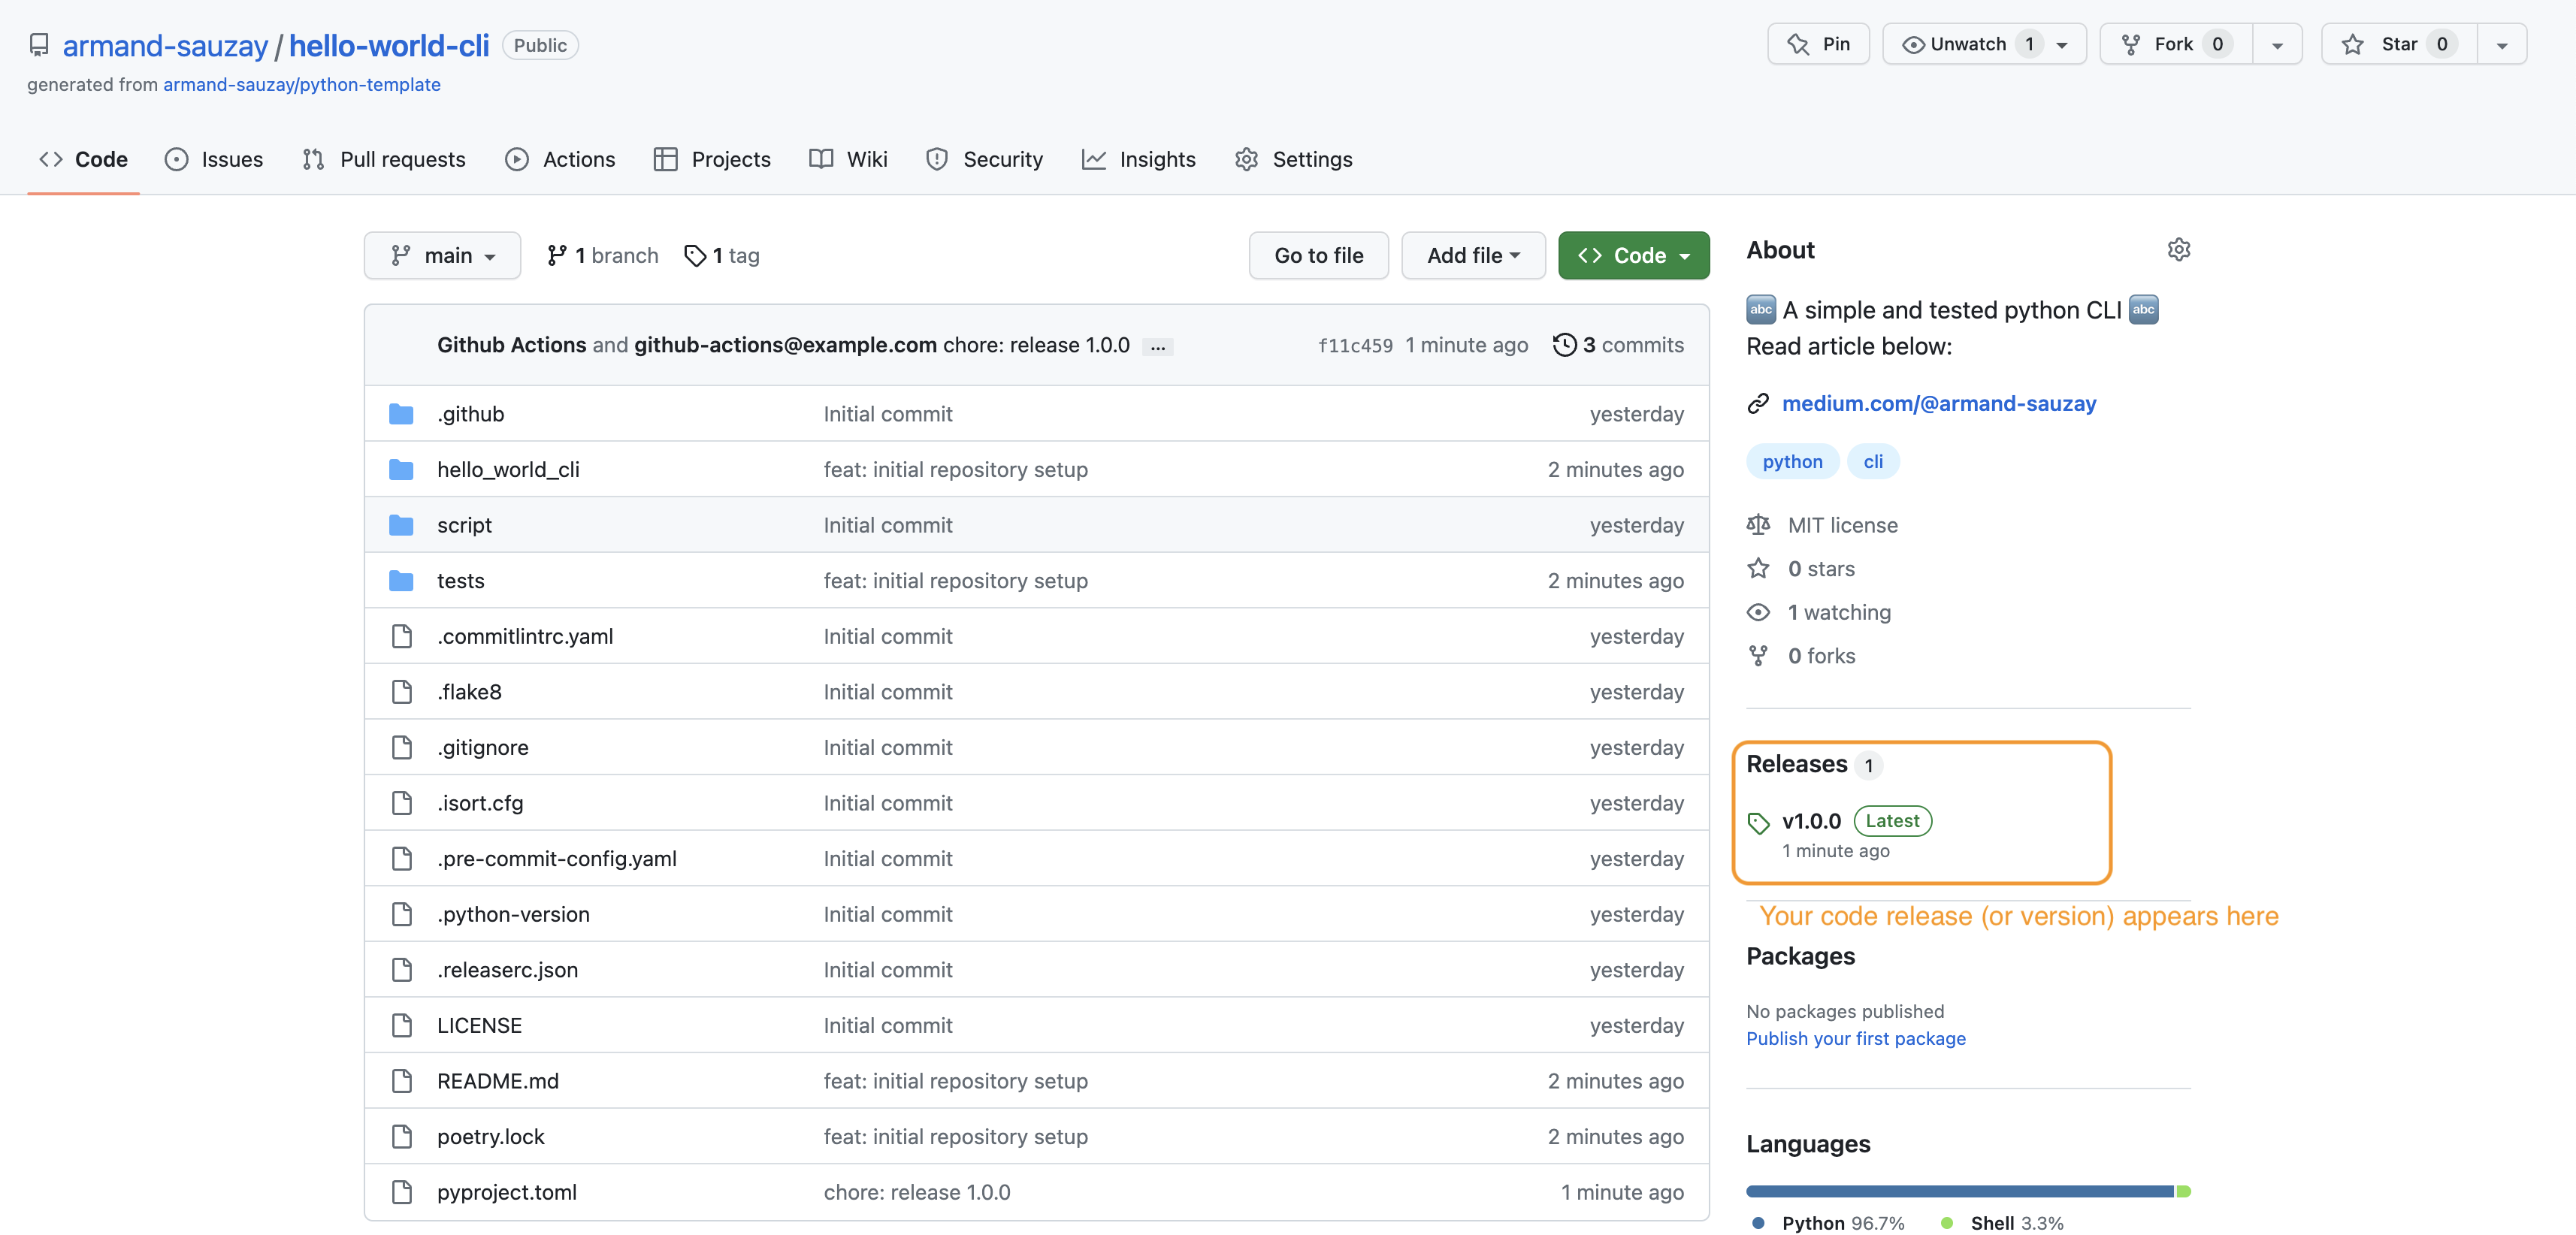Open the Insights tab
2576x1235 pixels.
(1138, 160)
